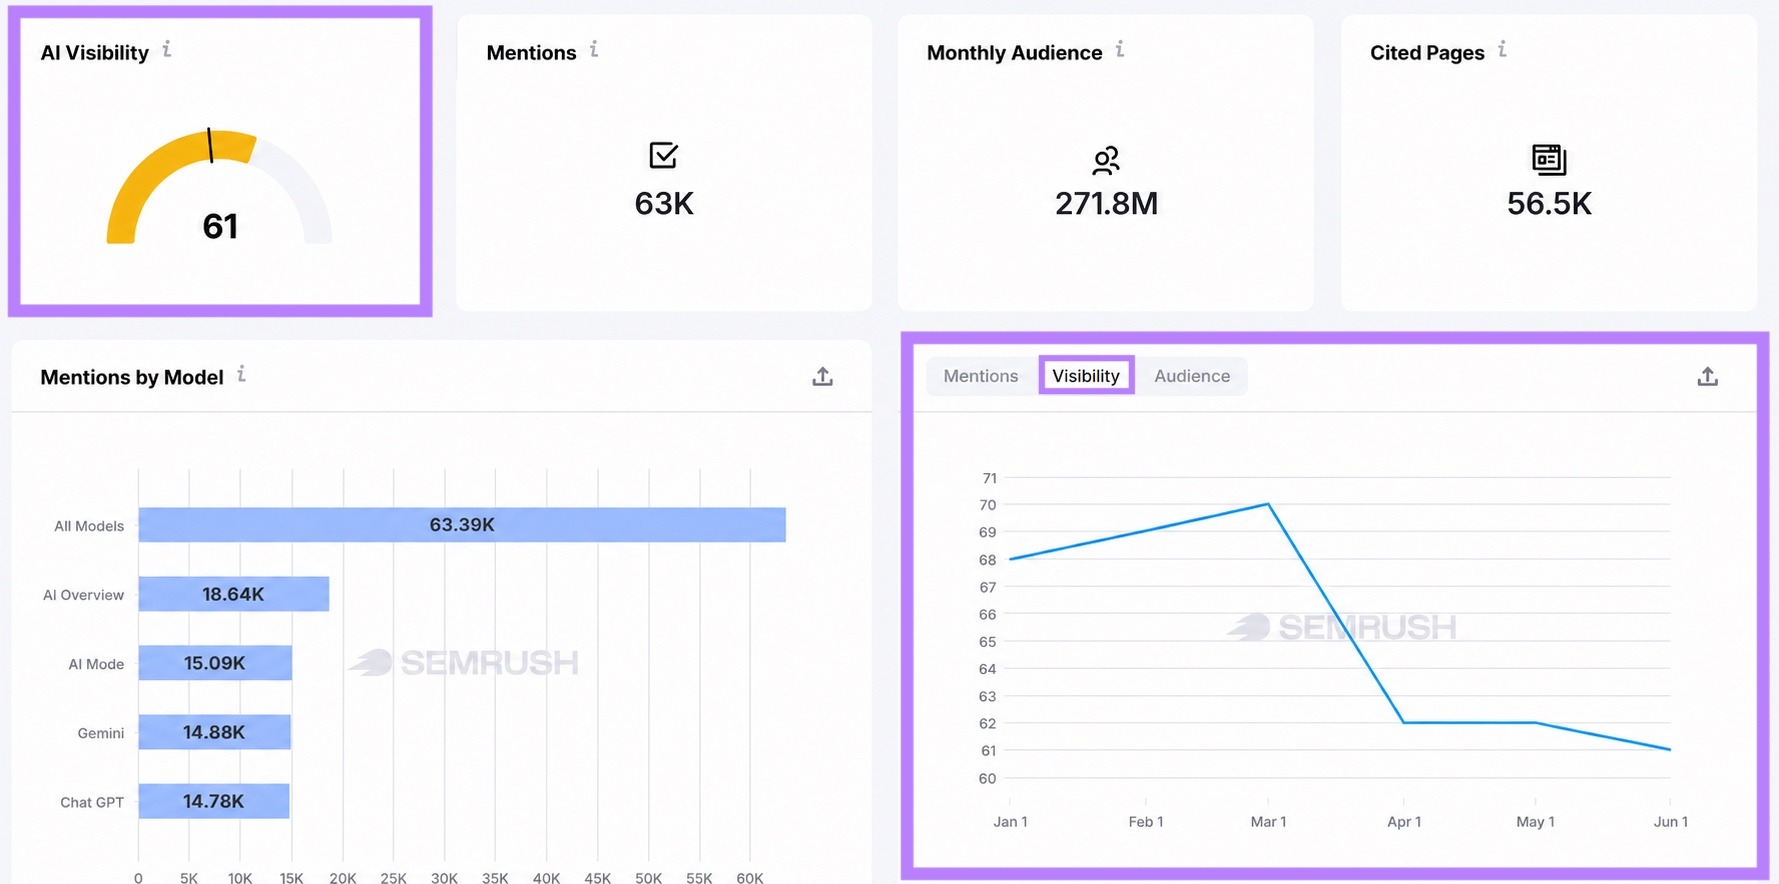Switch to the Mentions tab
This screenshot has height=884, width=1779.
coord(981,376)
